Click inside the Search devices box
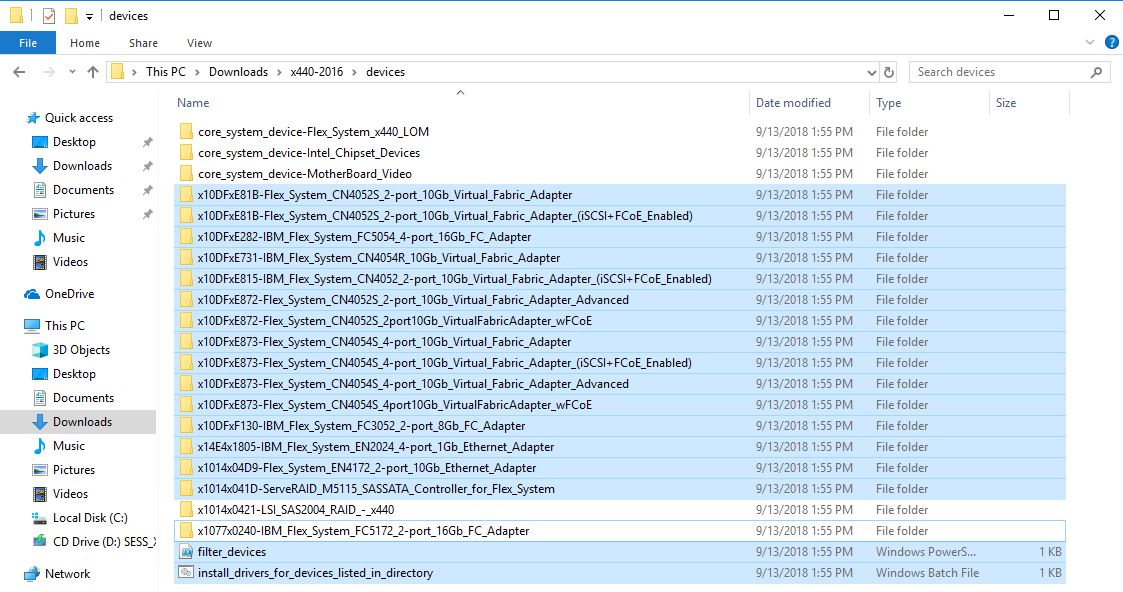 (x=1000, y=72)
